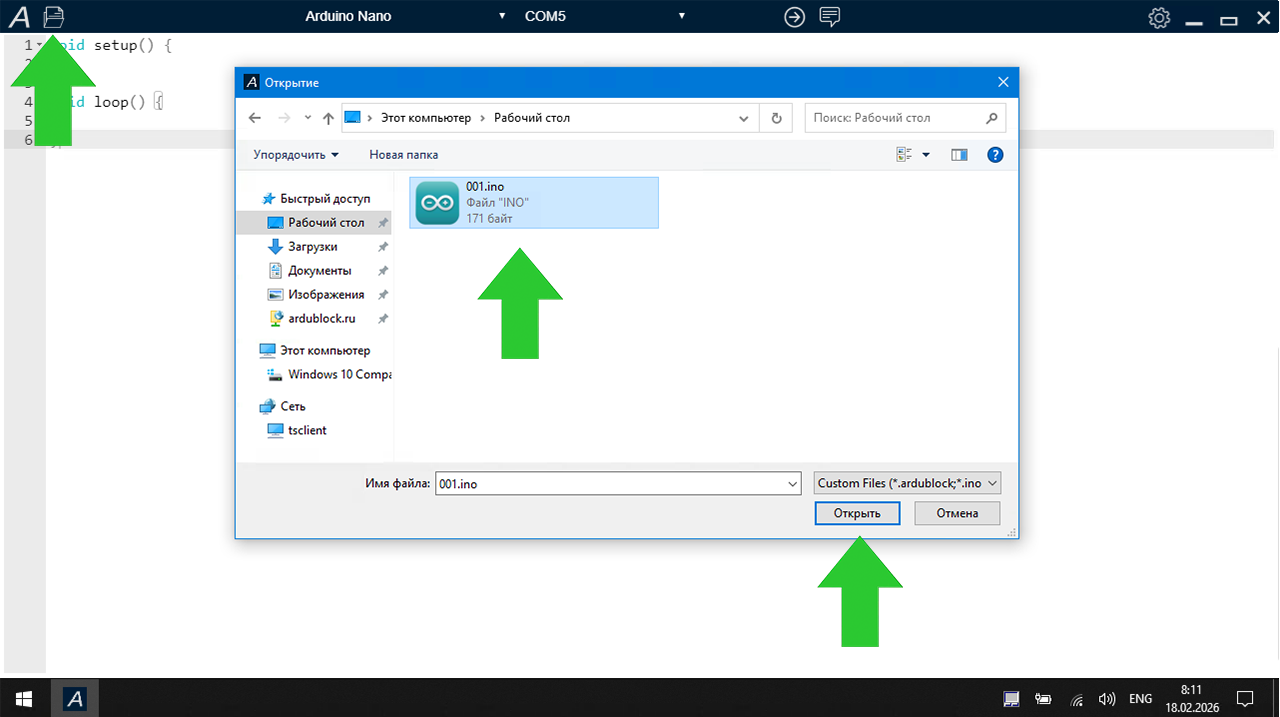Click the refresh button in address bar

tap(776, 118)
